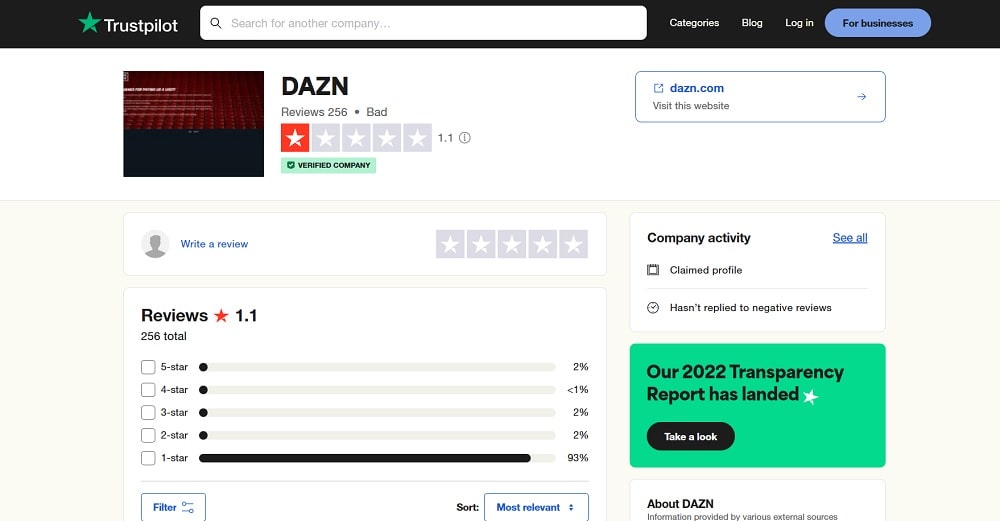This screenshot has height=521, width=1000.
Task: Check the 5-star filter checkbox
Action: tap(148, 367)
